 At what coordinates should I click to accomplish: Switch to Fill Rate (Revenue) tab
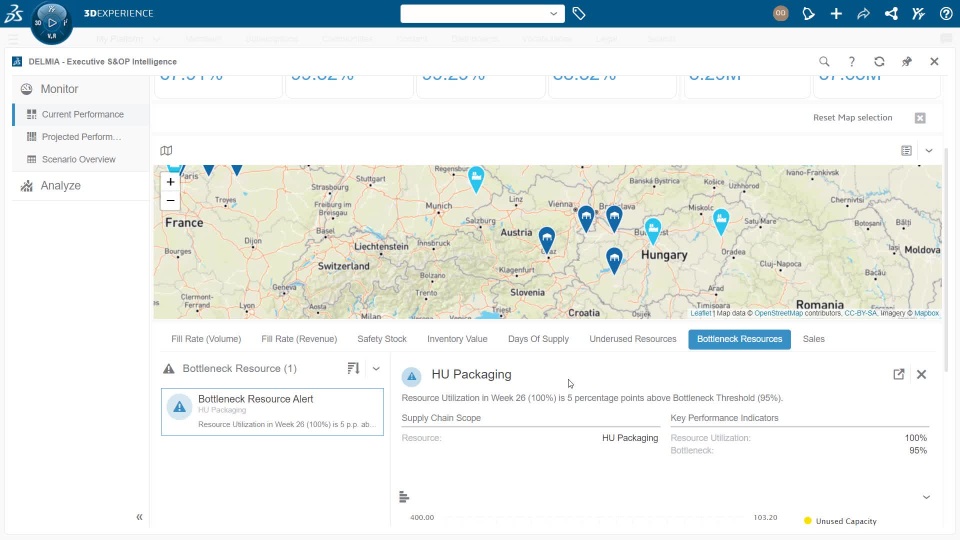[x=299, y=339]
